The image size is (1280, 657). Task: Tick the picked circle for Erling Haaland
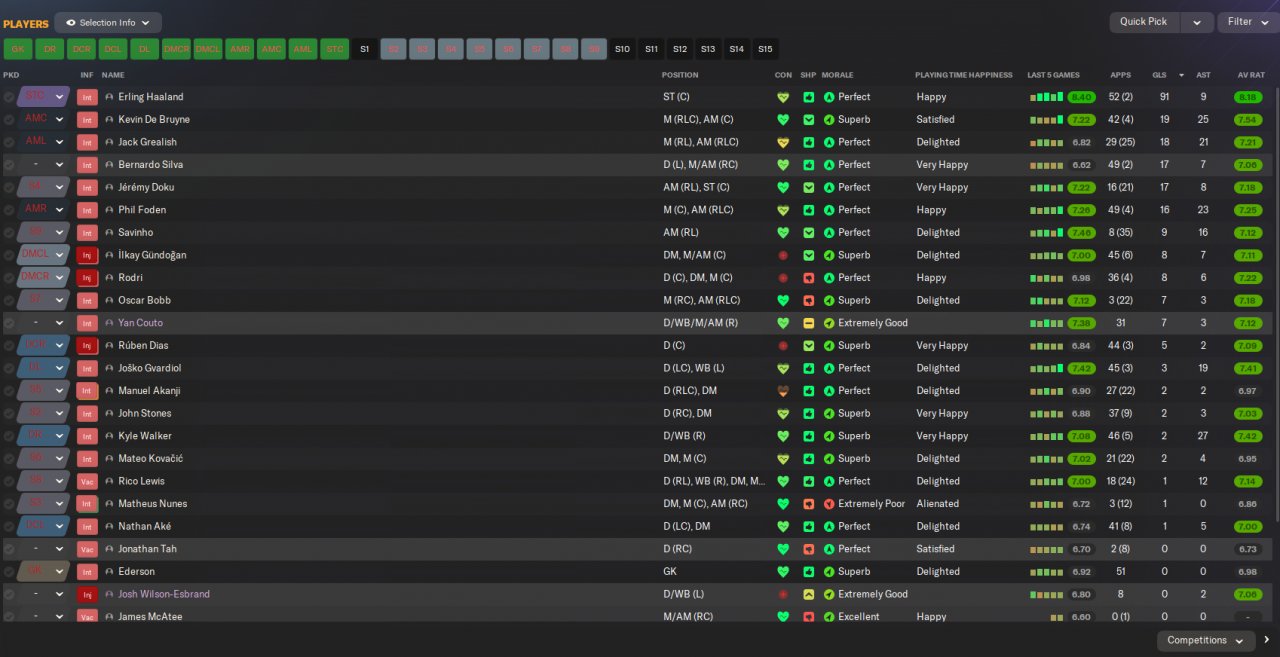(9, 97)
